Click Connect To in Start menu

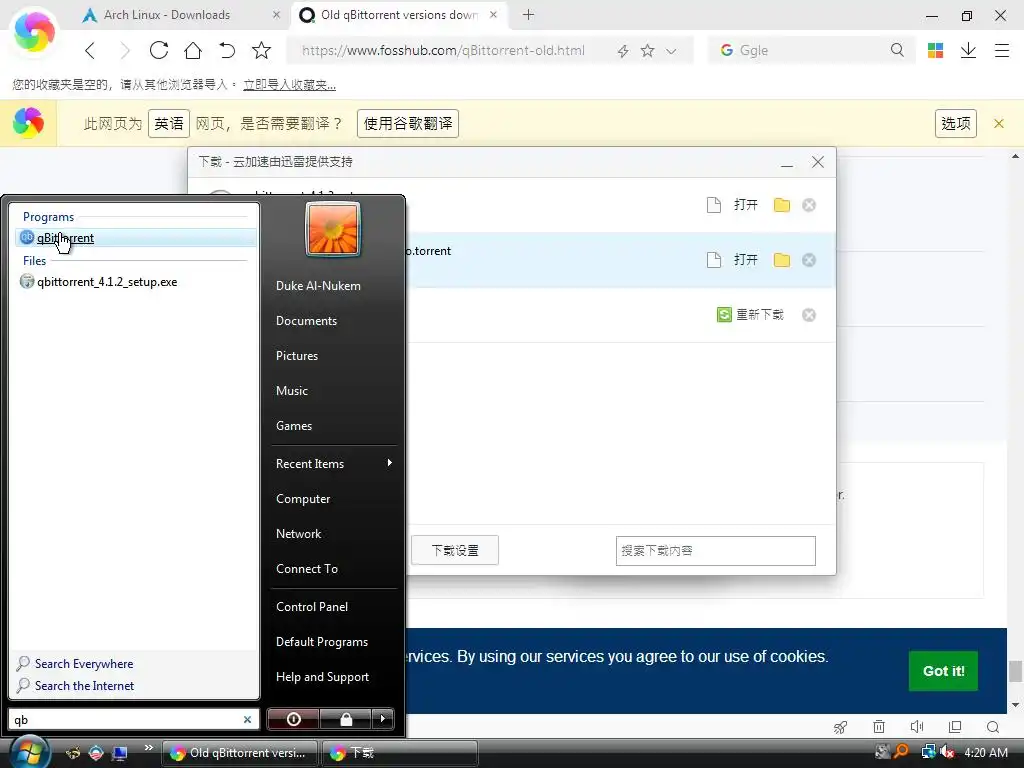307,569
